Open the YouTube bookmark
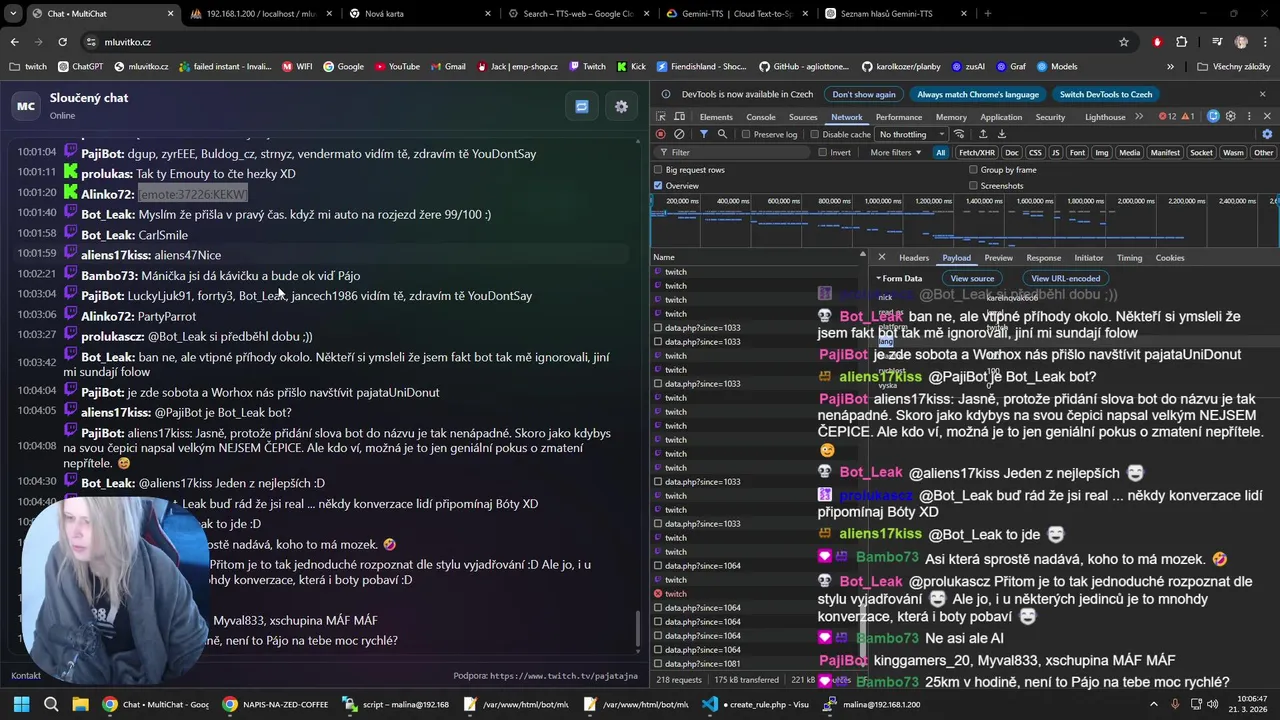The width and height of the screenshot is (1280, 720). coord(397,66)
